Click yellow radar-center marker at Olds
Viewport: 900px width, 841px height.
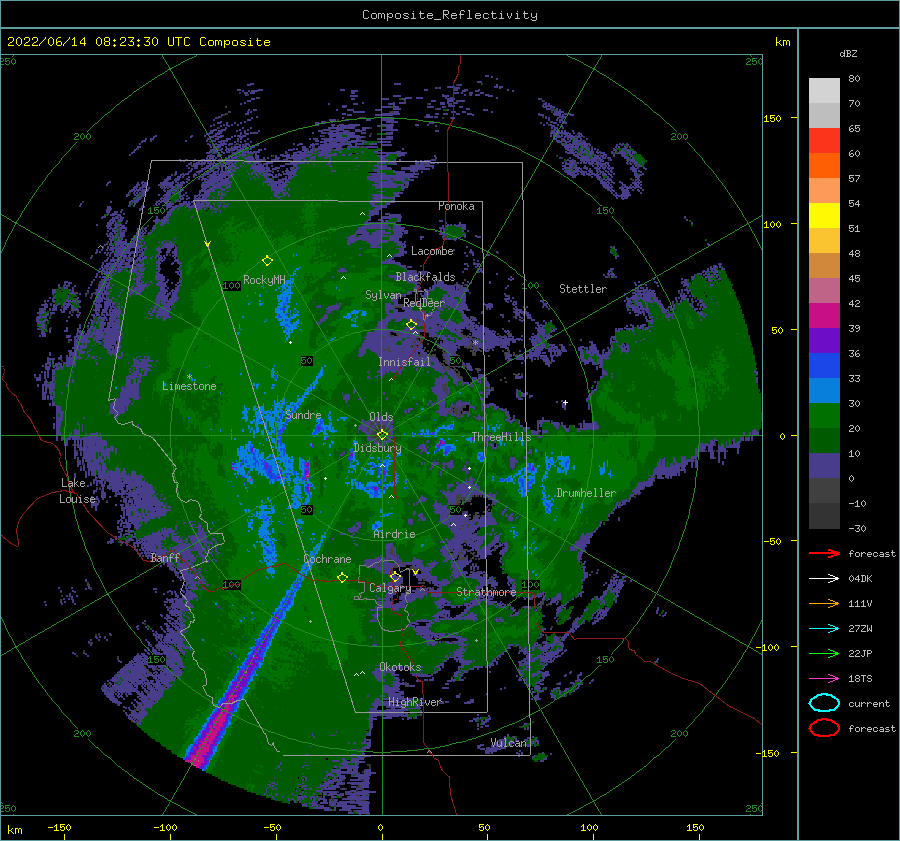[382, 435]
